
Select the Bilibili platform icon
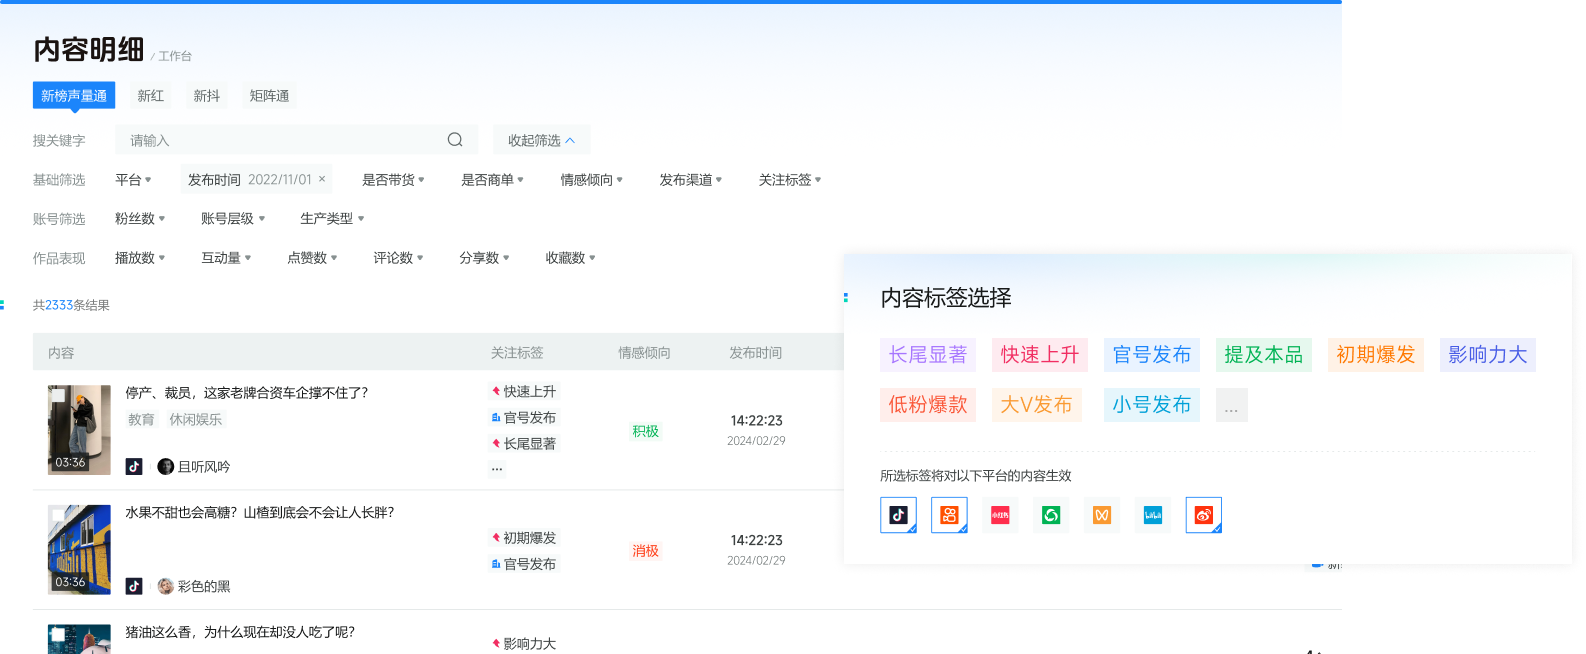tap(1153, 515)
